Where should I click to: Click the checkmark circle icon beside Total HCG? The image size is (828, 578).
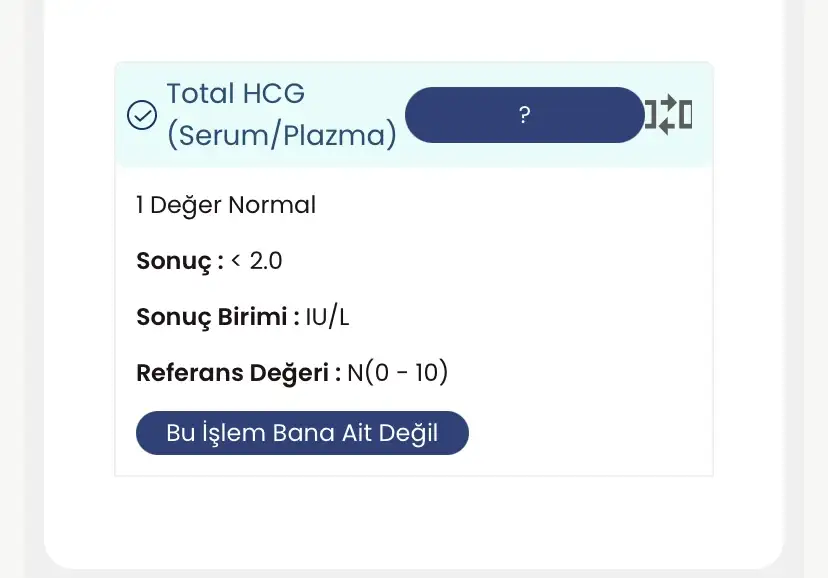tap(142, 115)
